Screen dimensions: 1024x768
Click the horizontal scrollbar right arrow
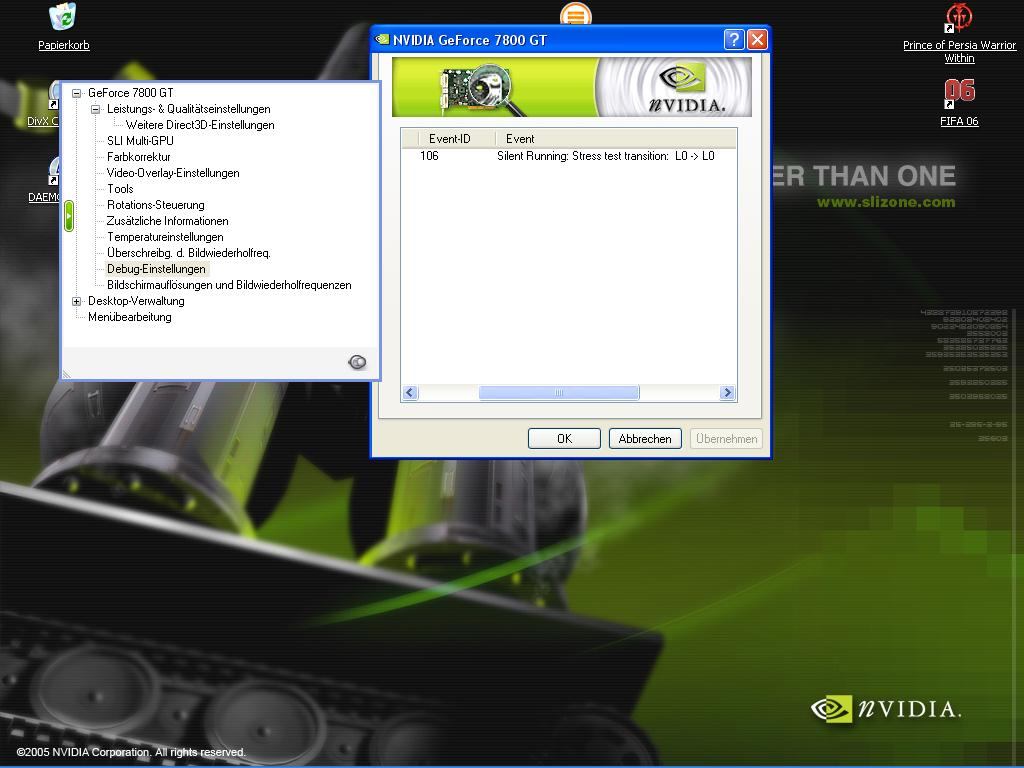(x=727, y=392)
